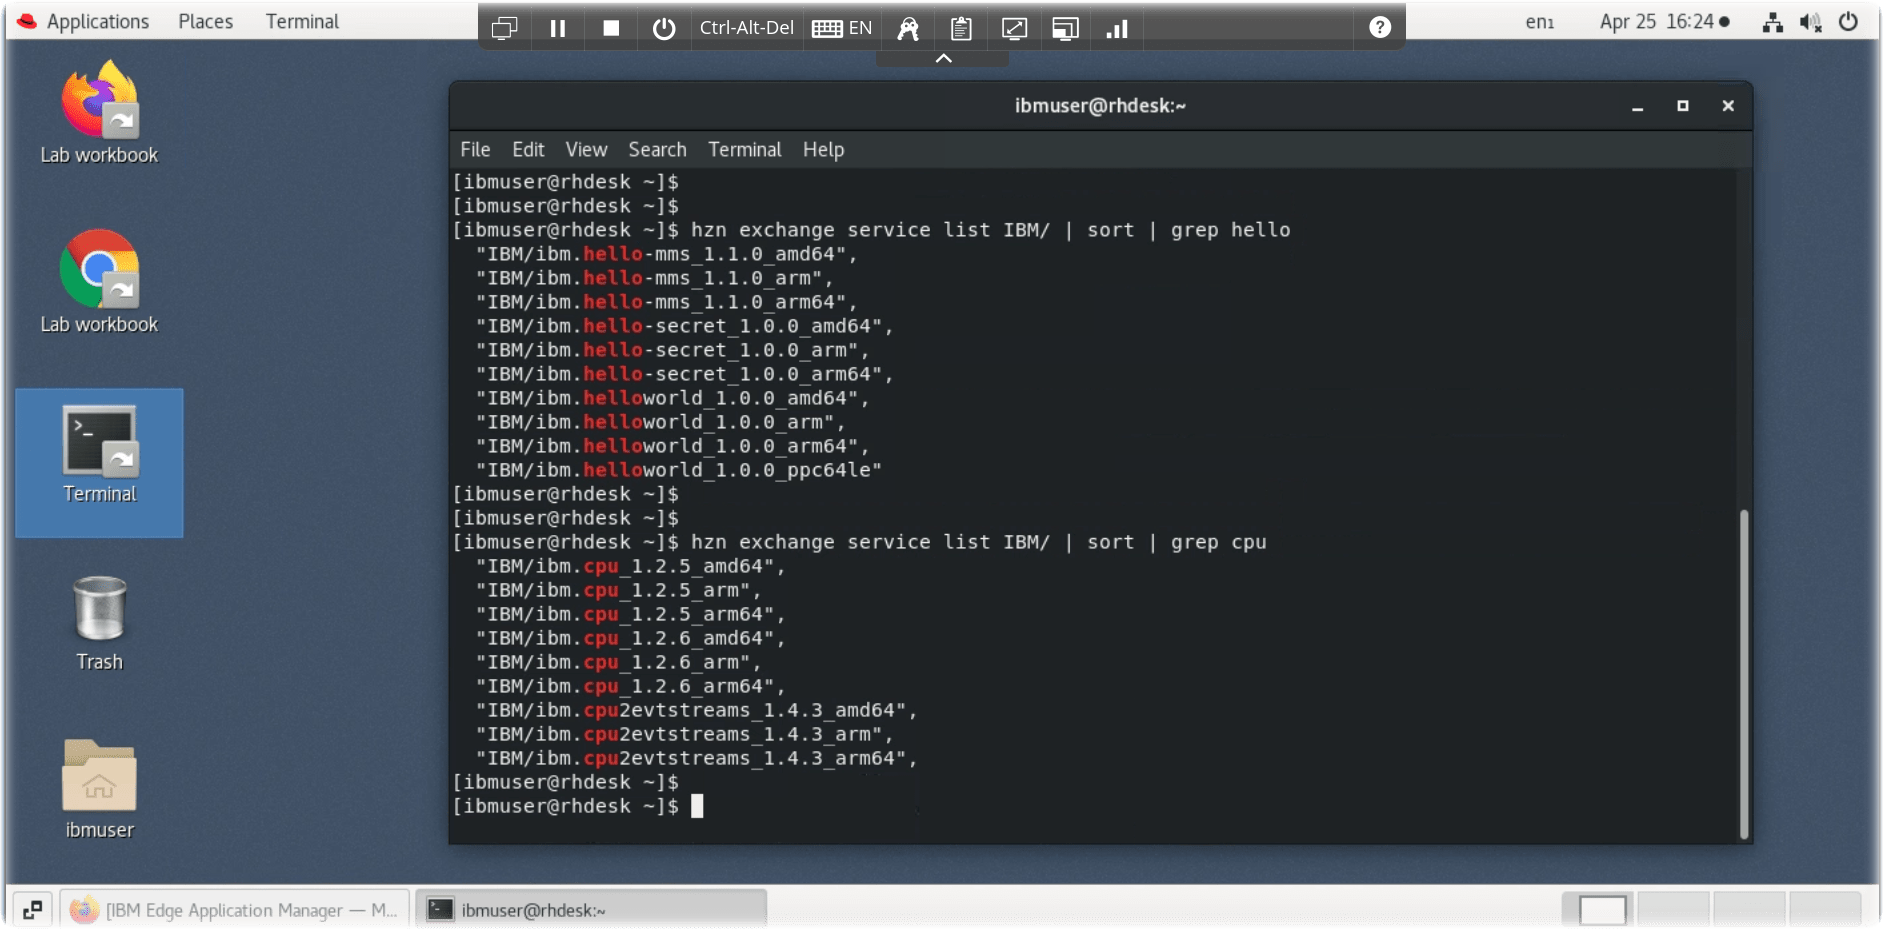
Task: Open the ibmuser home folder icon
Action: tap(99, 789)
